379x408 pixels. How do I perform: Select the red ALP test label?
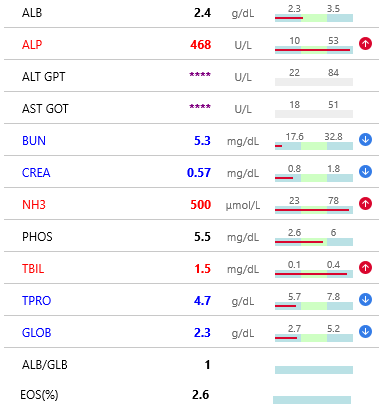click(x=32, y=45)
